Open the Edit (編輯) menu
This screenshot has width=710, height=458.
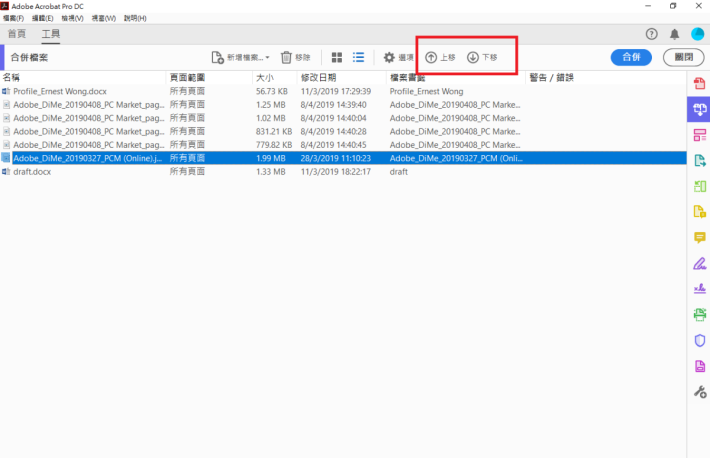click(x=43, y=18)
